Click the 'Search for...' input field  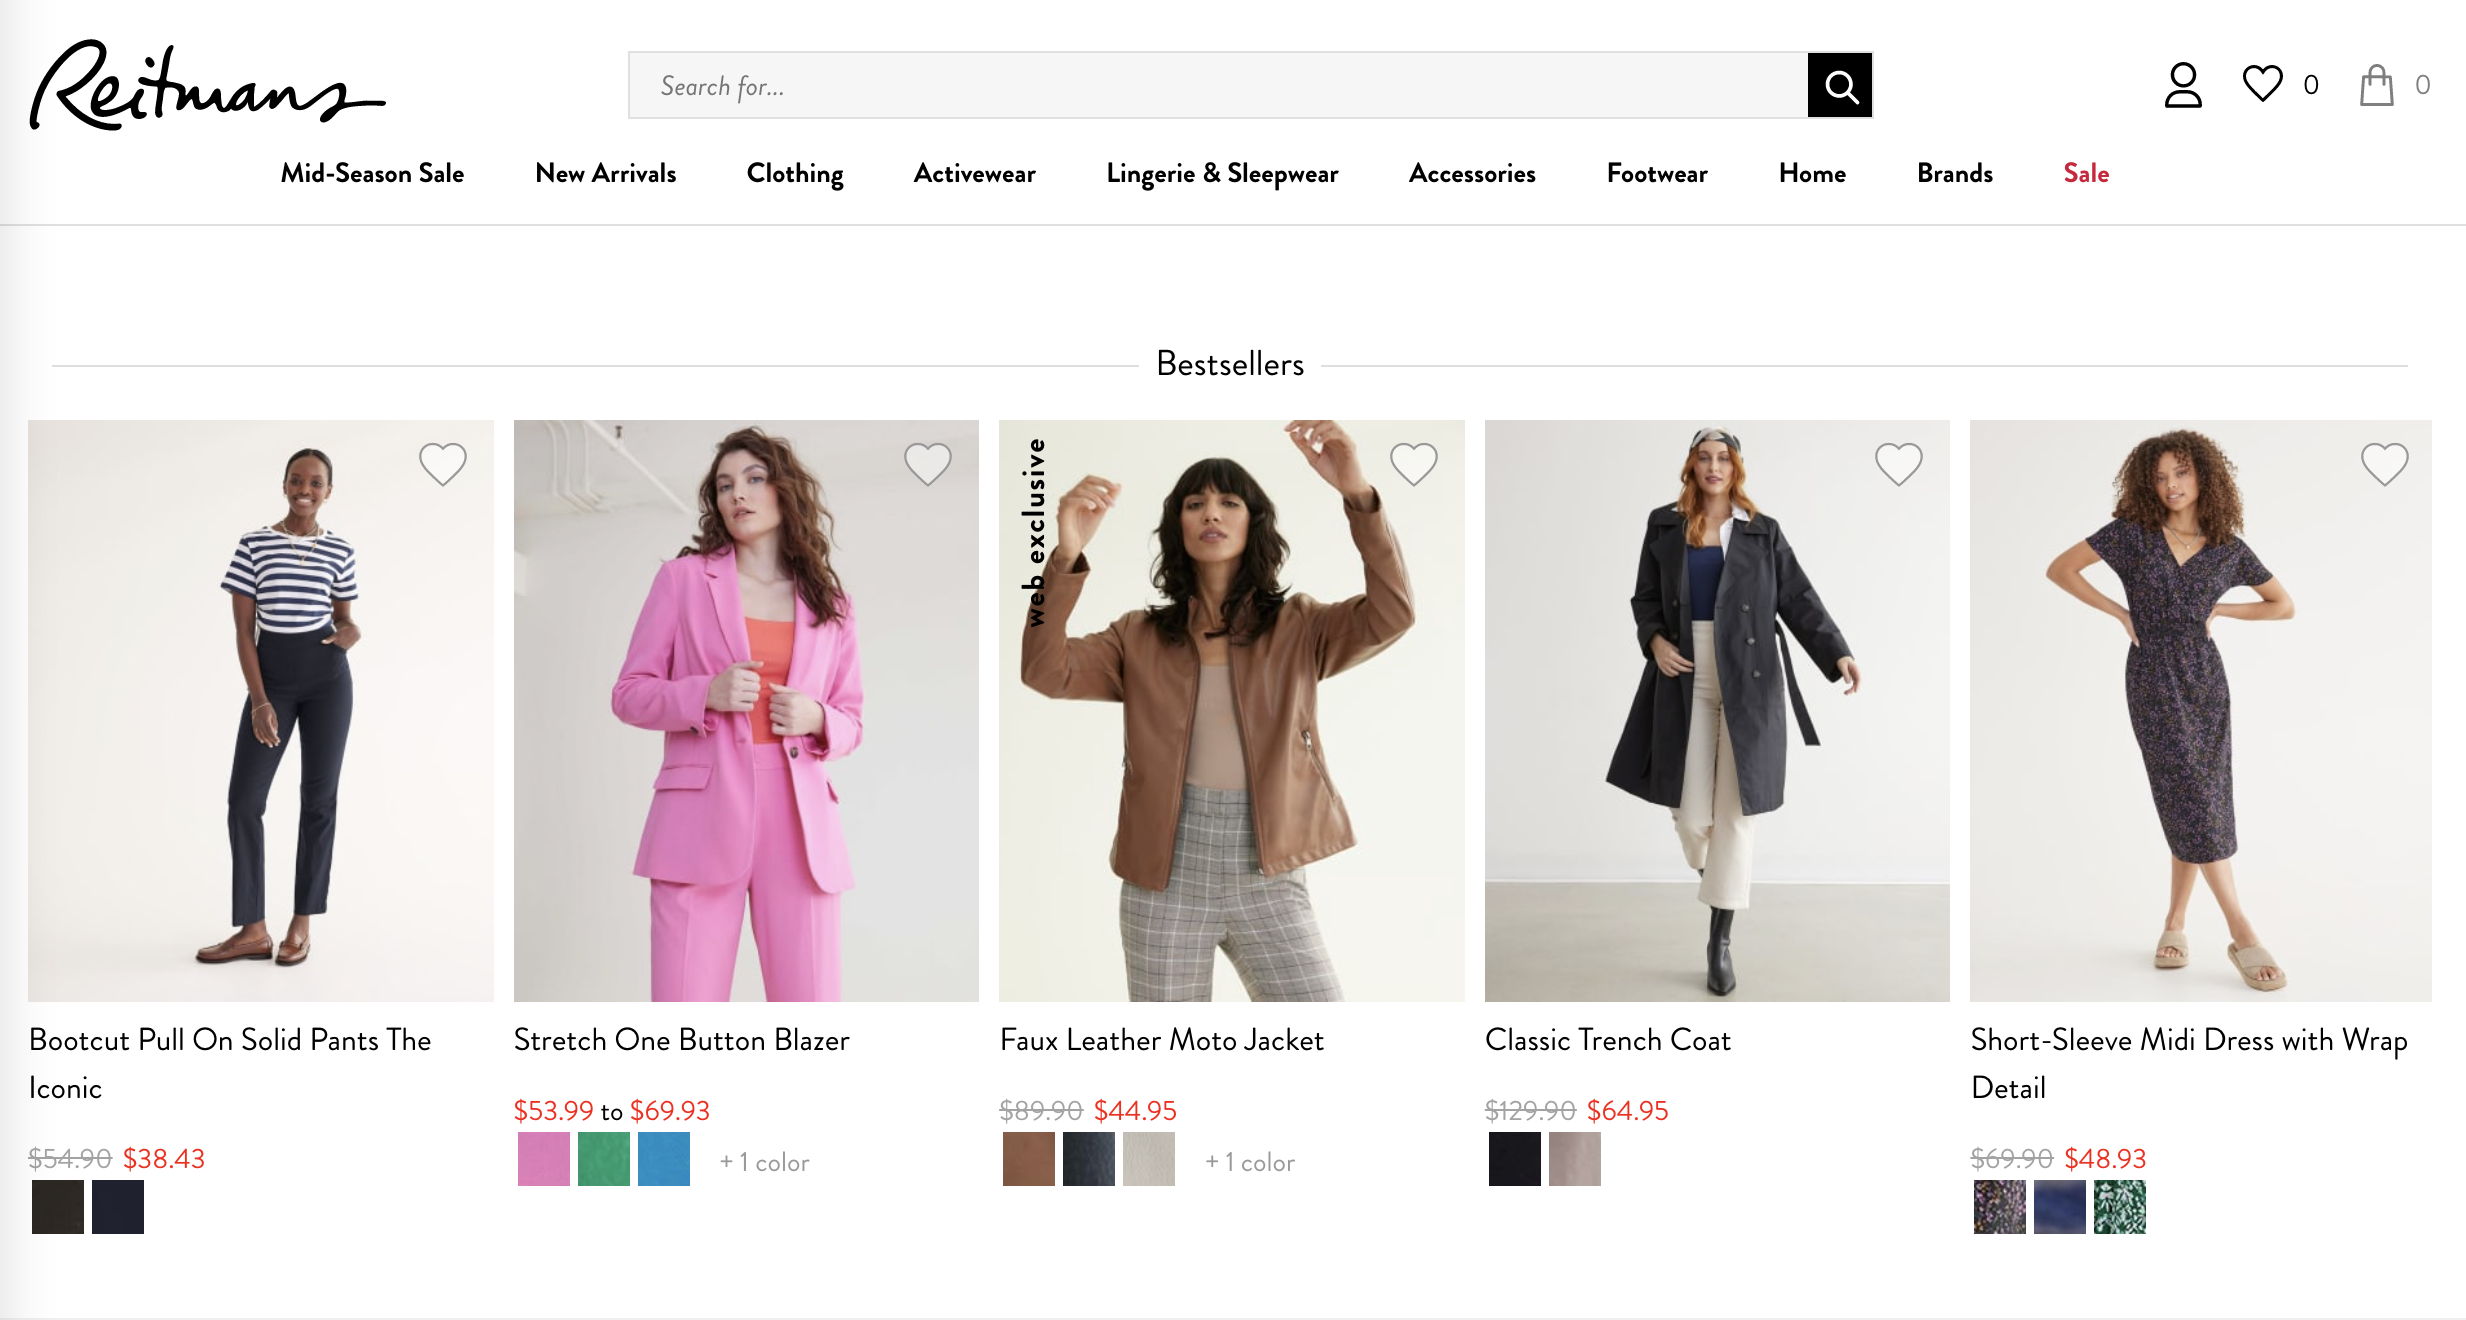point(1217,86)
